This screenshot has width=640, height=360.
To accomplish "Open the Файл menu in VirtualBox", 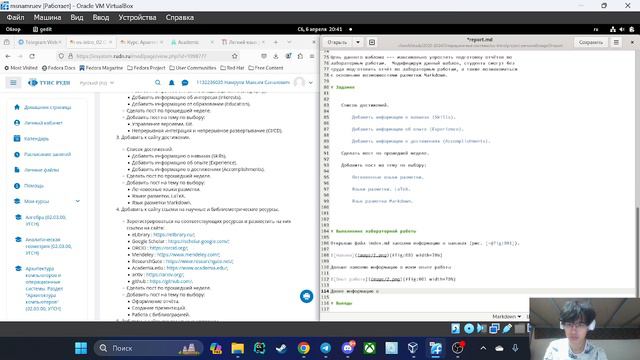I will [x=15, y=18].
